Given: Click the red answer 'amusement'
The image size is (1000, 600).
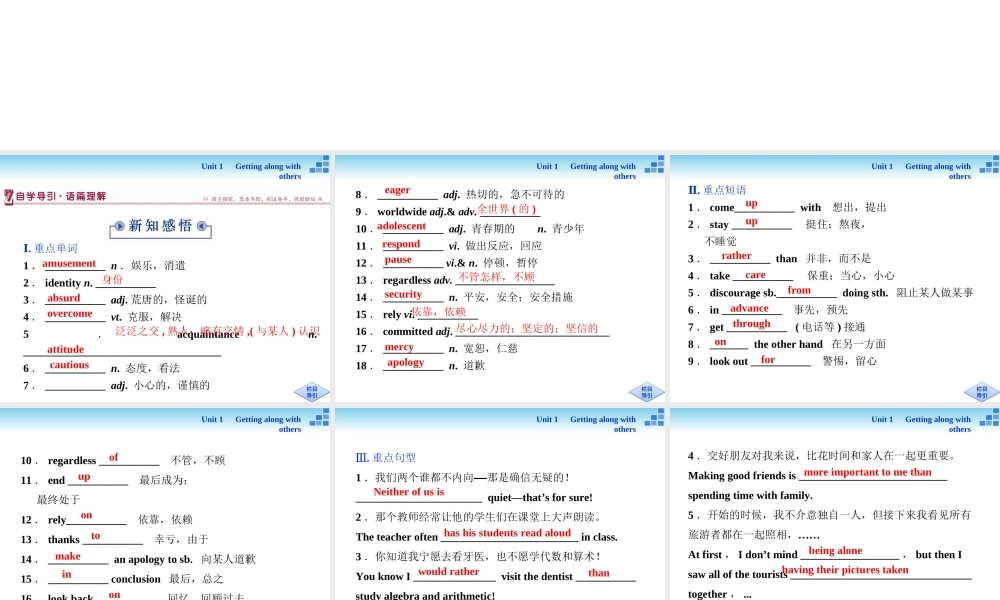Looking at the screenshot, I should (69, 264).
